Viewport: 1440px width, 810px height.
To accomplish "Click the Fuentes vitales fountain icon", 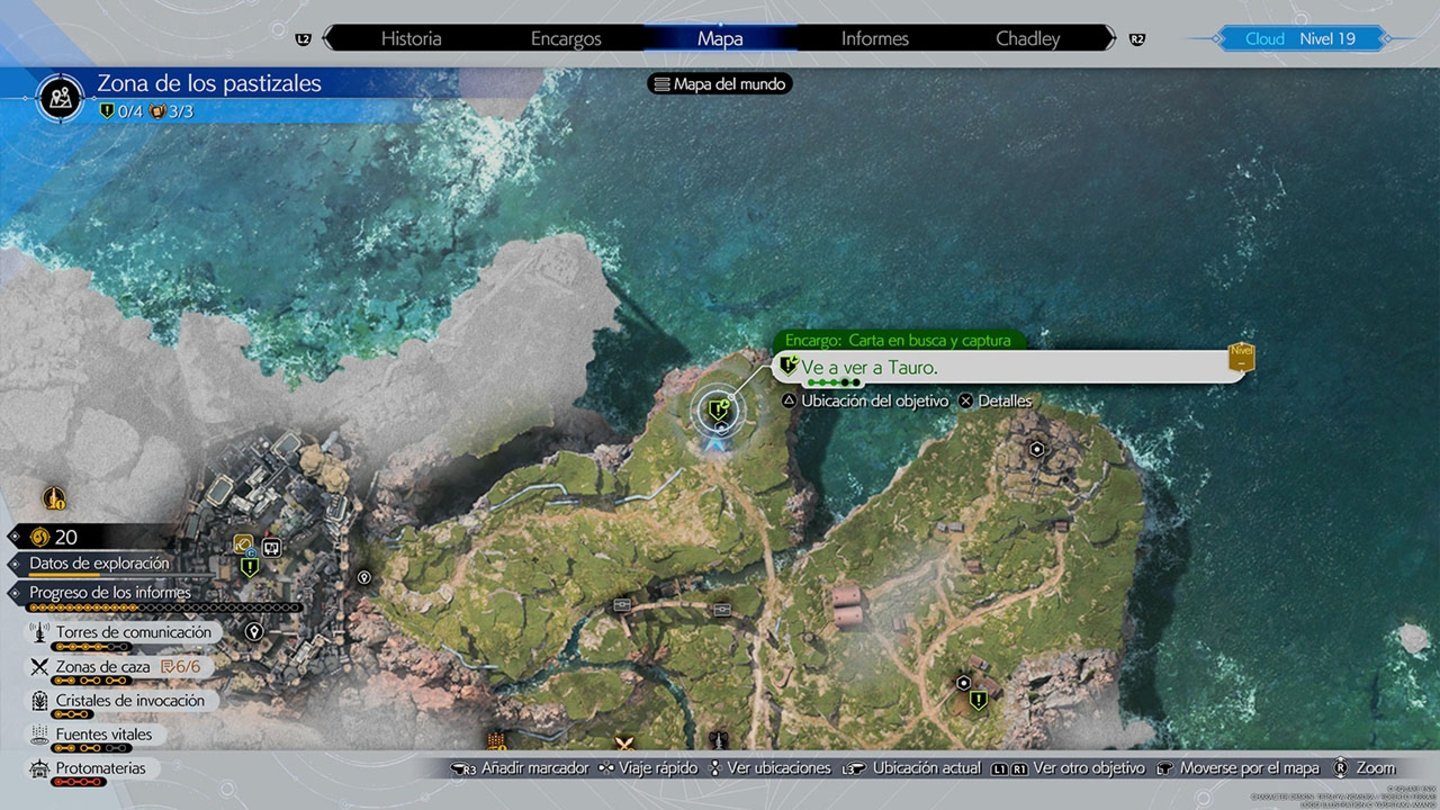I will tap(41, 735).
